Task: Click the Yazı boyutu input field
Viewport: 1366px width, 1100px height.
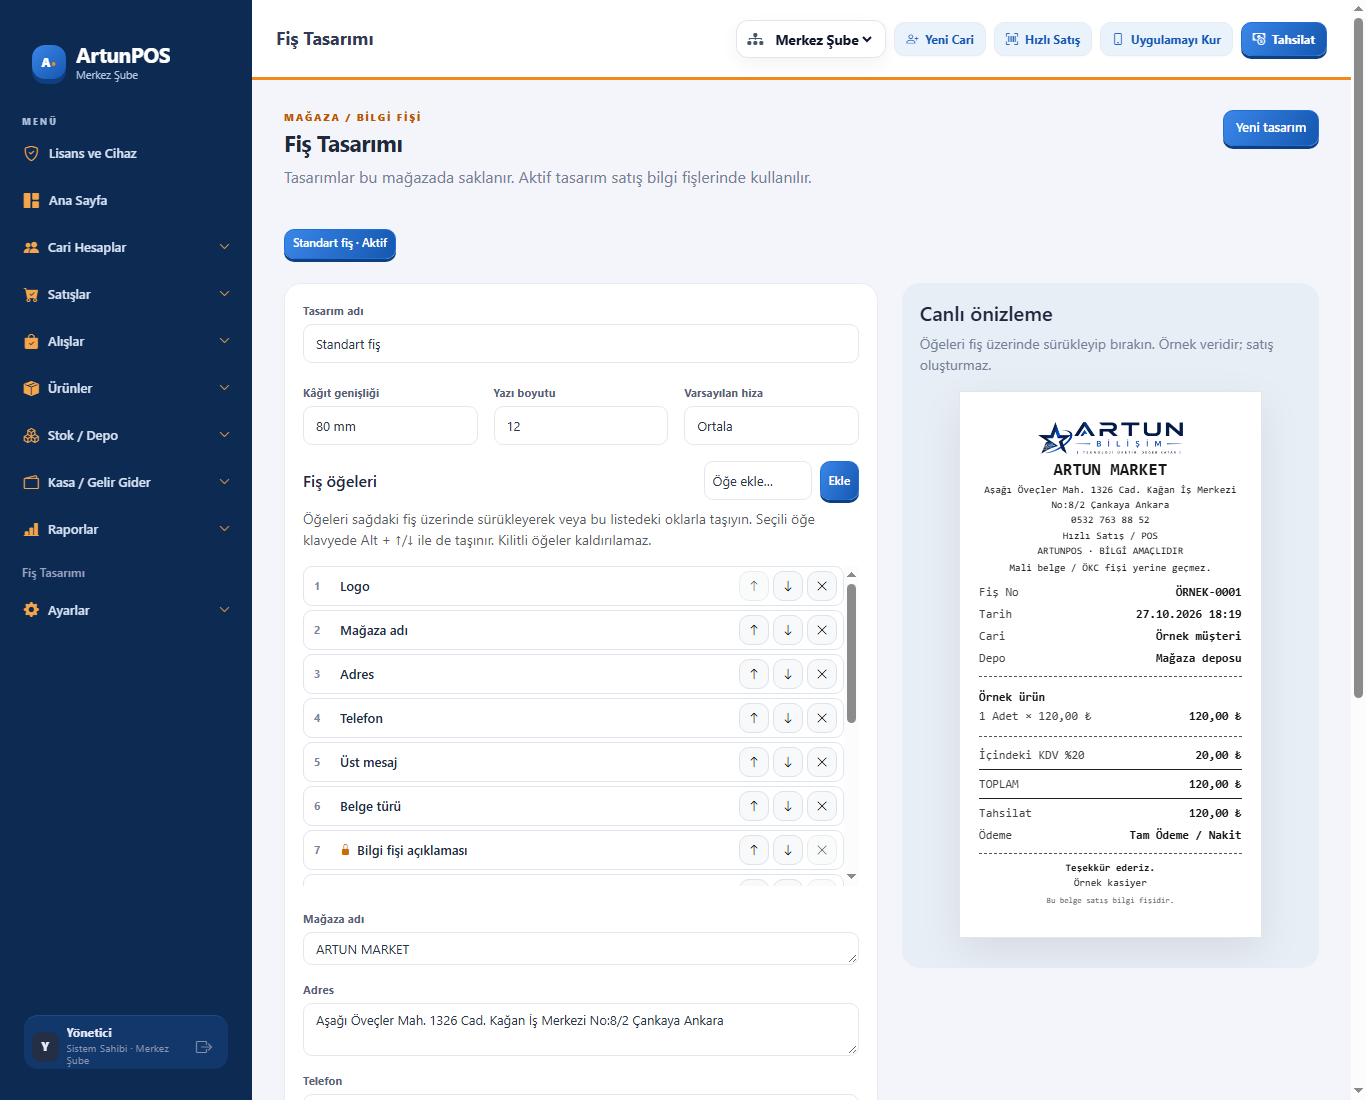Action: (581, 426)
